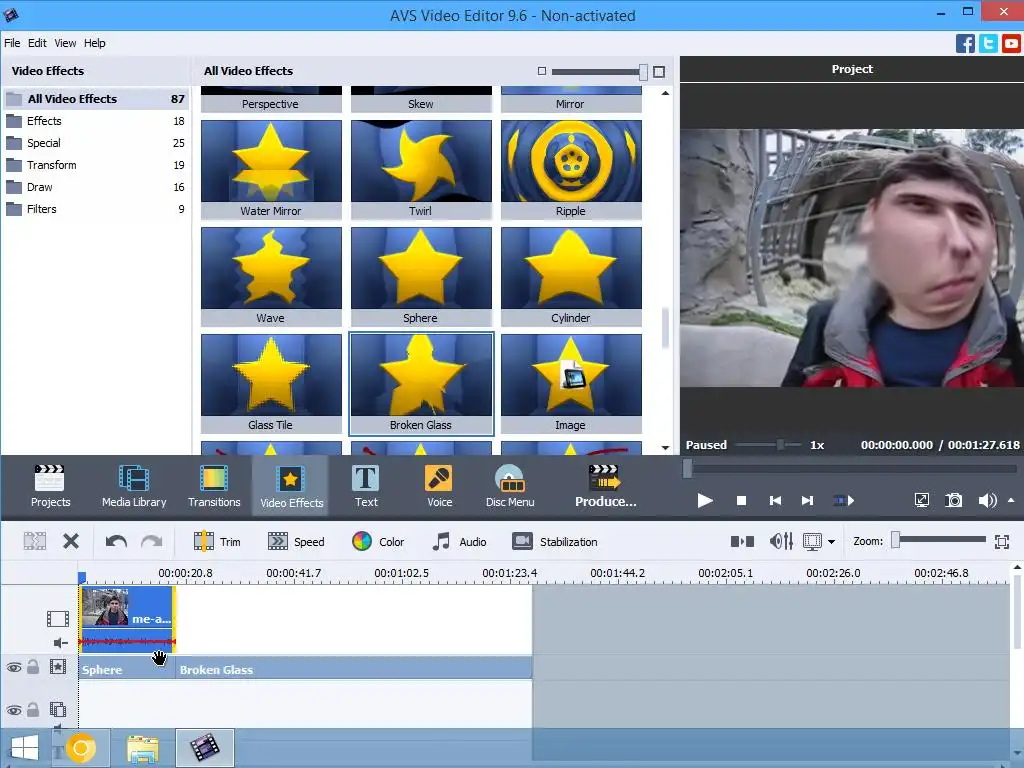Click the delete X icon in timeline toolbar

(x=71, y=541)
